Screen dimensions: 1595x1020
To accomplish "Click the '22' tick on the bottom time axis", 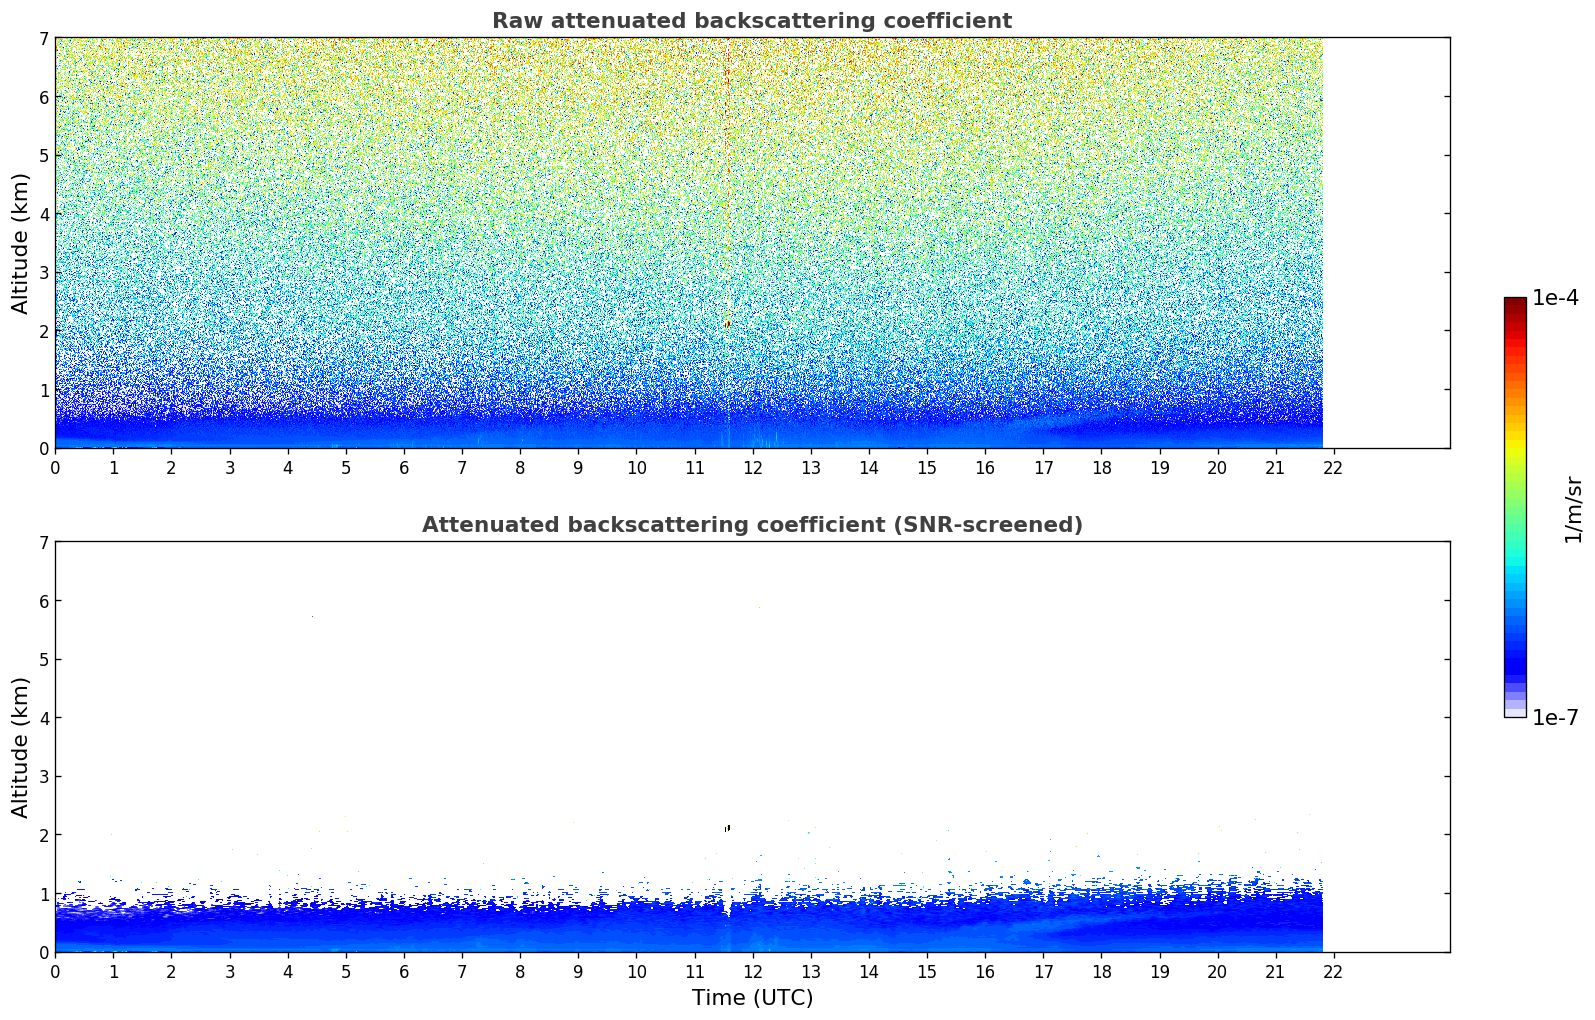I will point(1333,972).
